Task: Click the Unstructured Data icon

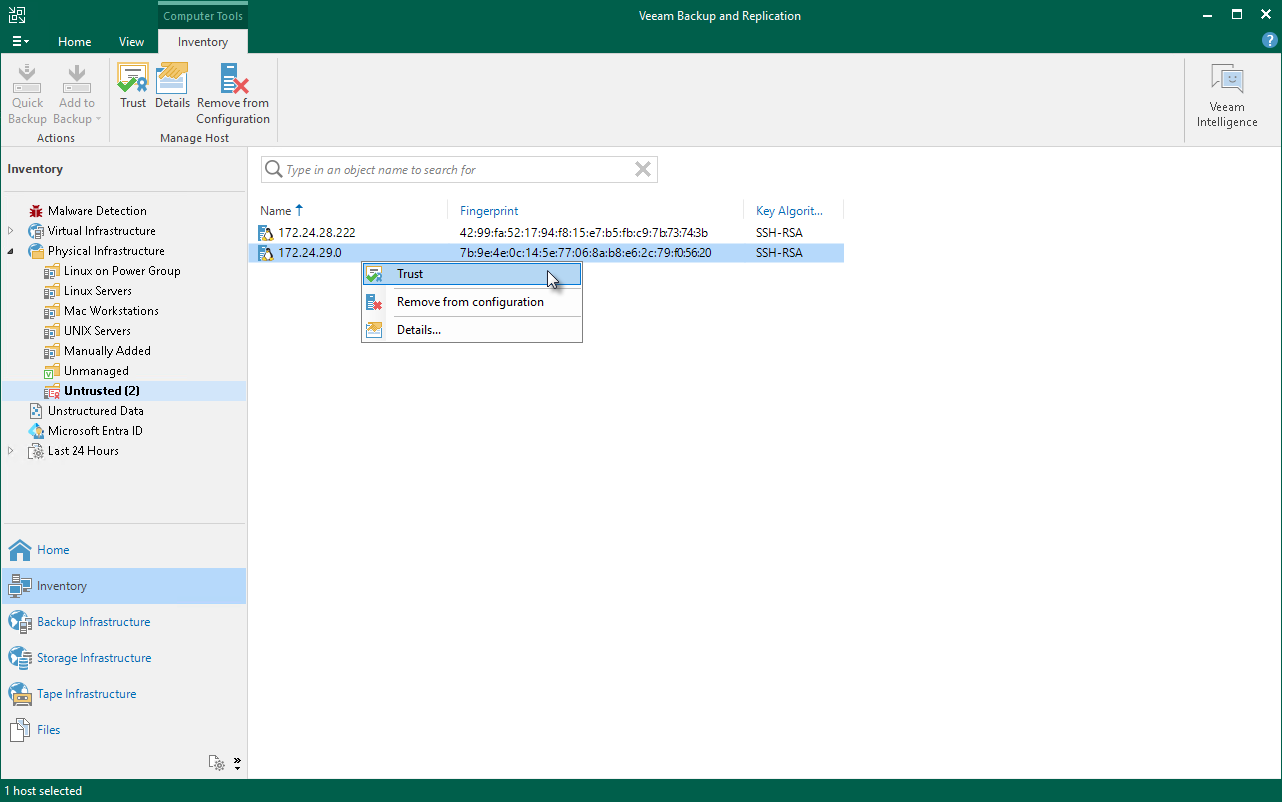Action: (x=37, y=411)
